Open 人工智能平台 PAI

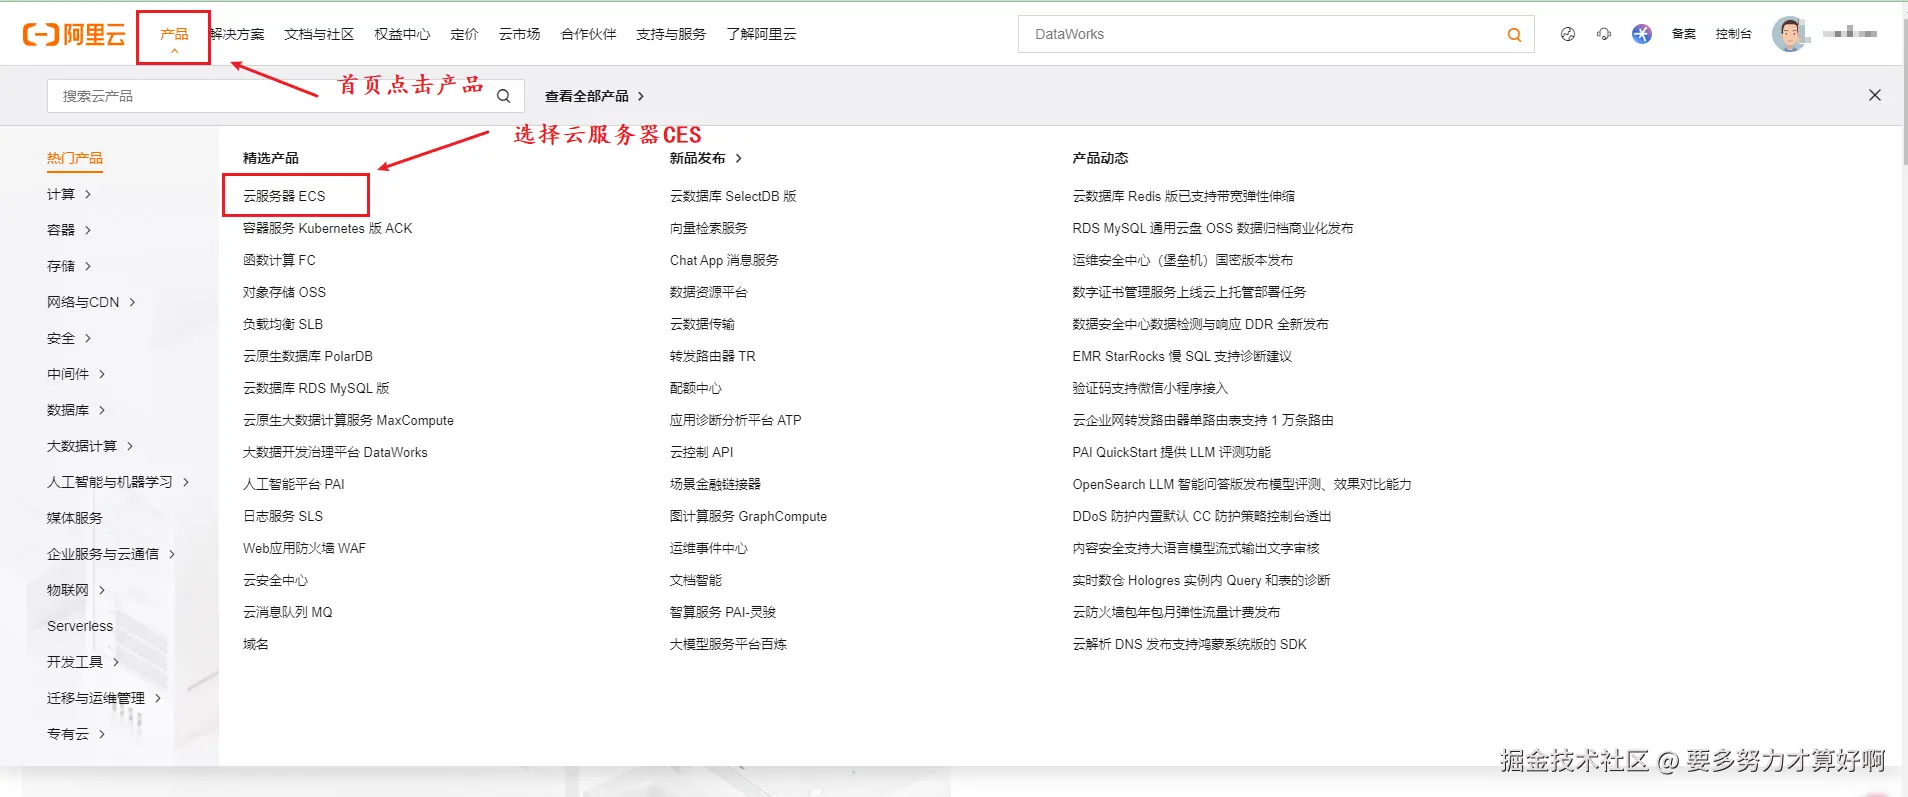tap(293, 484)
